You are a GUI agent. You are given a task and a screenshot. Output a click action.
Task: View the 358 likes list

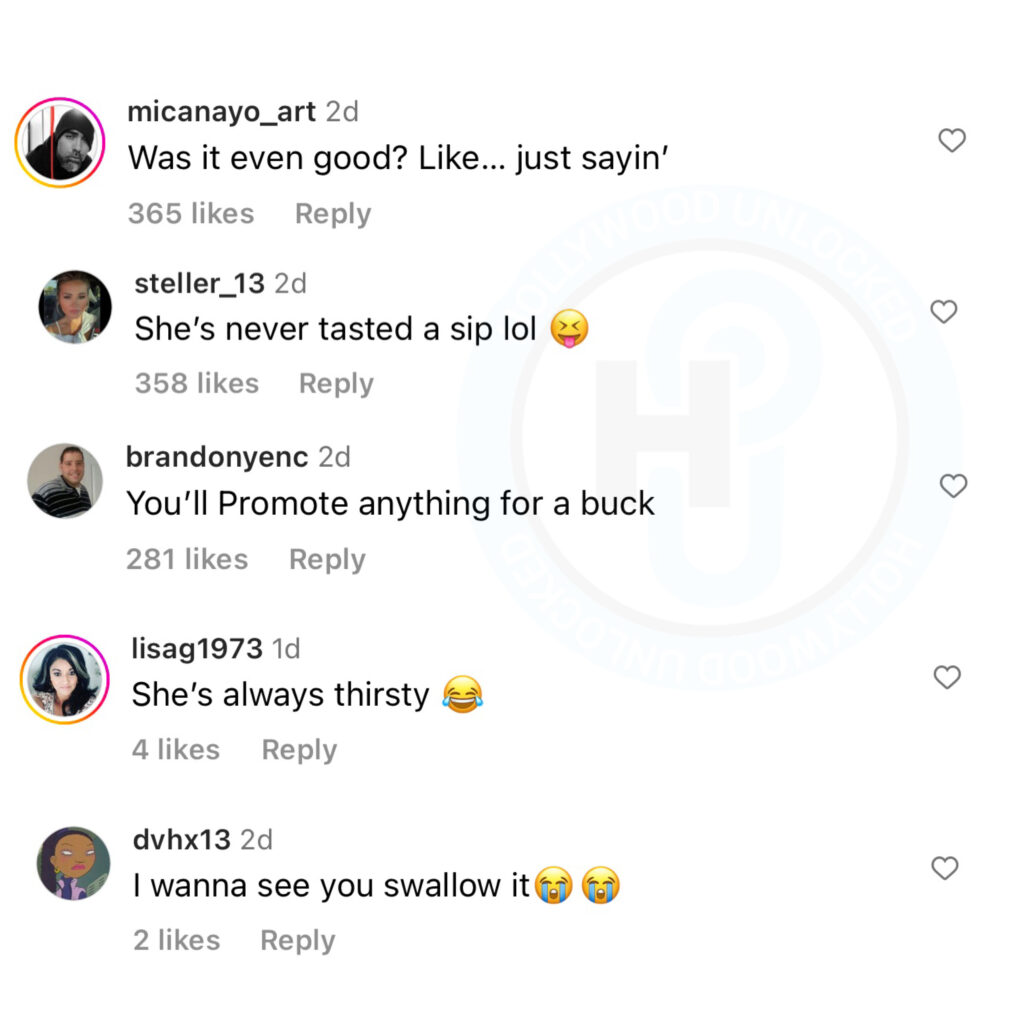click(x=197, y=383)
